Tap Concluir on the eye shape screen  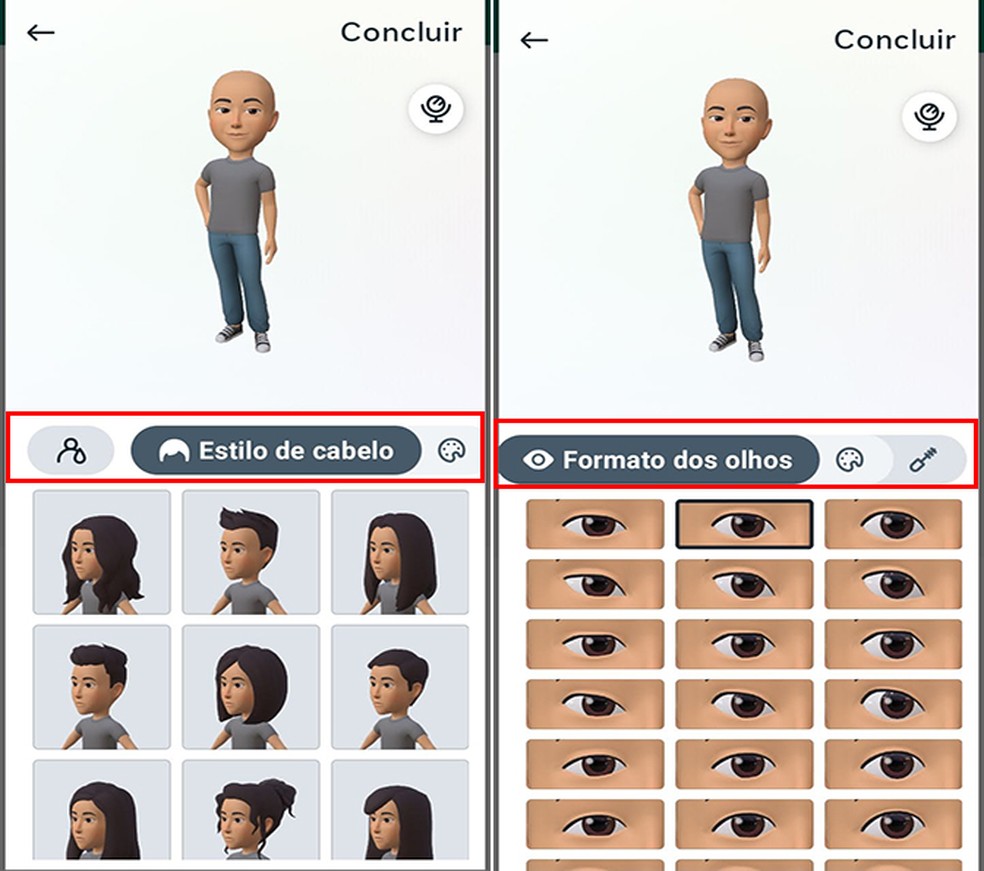pos(895,40)
